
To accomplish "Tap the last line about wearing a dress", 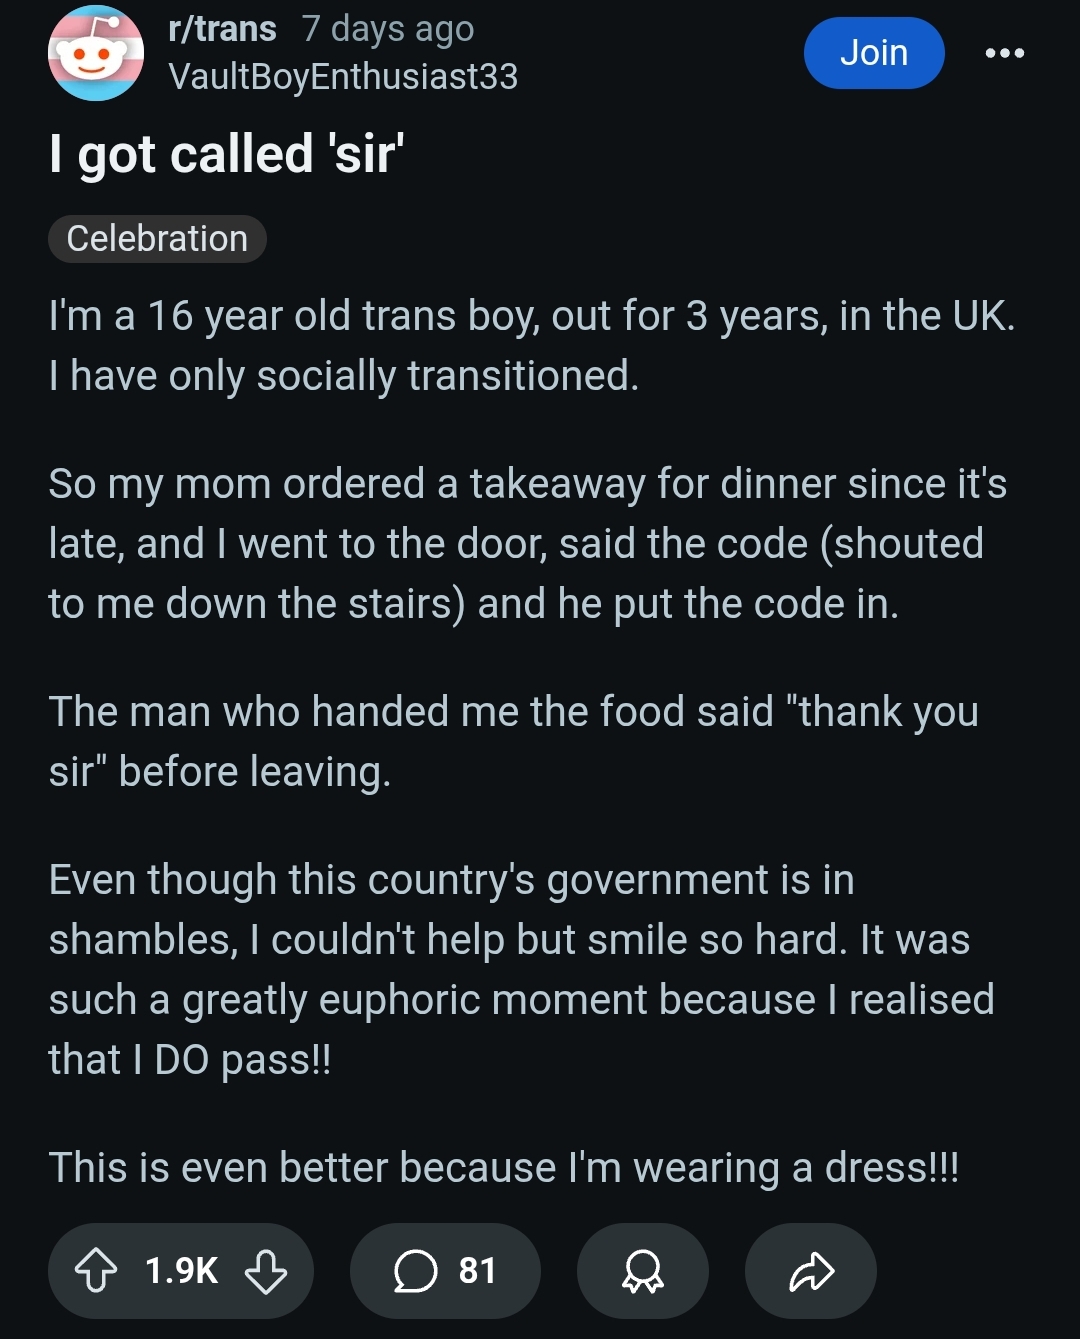I will [504, 1168].
